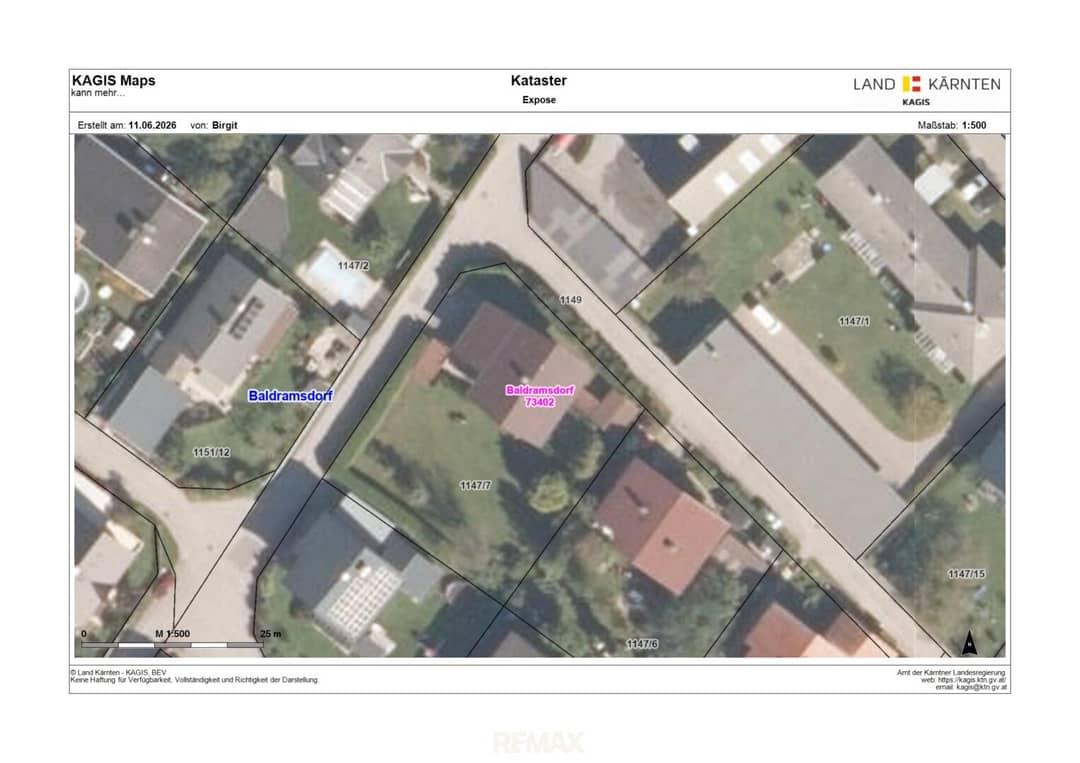
Task: Click the KAGIS Maps title text
Action: point(114,80)
